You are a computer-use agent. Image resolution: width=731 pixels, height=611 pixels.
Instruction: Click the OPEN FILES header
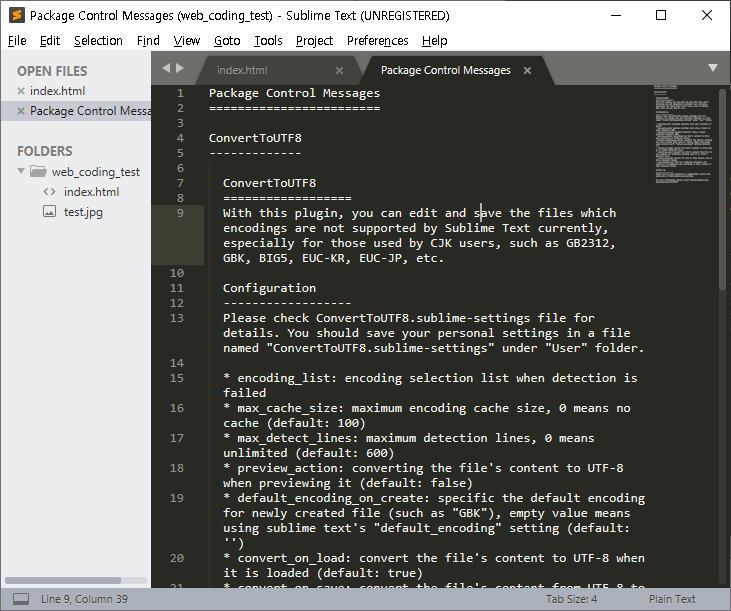click(52, 71)
